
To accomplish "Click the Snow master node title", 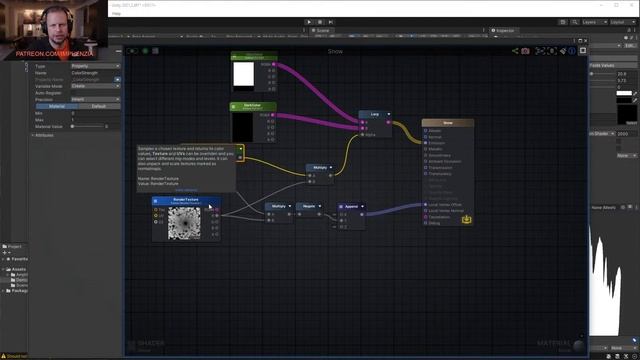I will click(448, 123).
